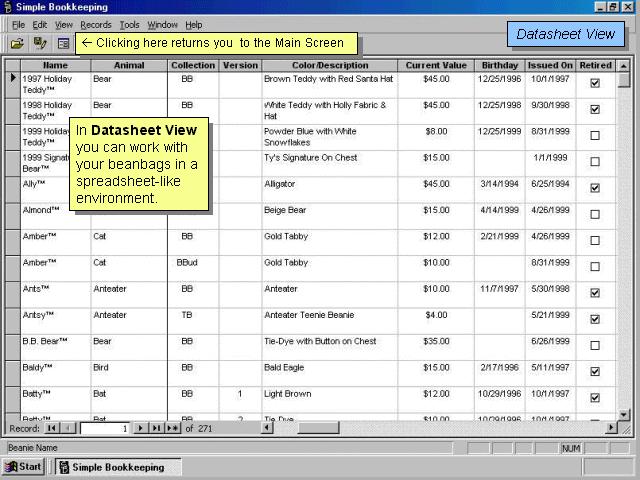The height and width of the screenshot is (480, 640).
Task: Click the open folder toolbar icon
Action: [17, 43]
